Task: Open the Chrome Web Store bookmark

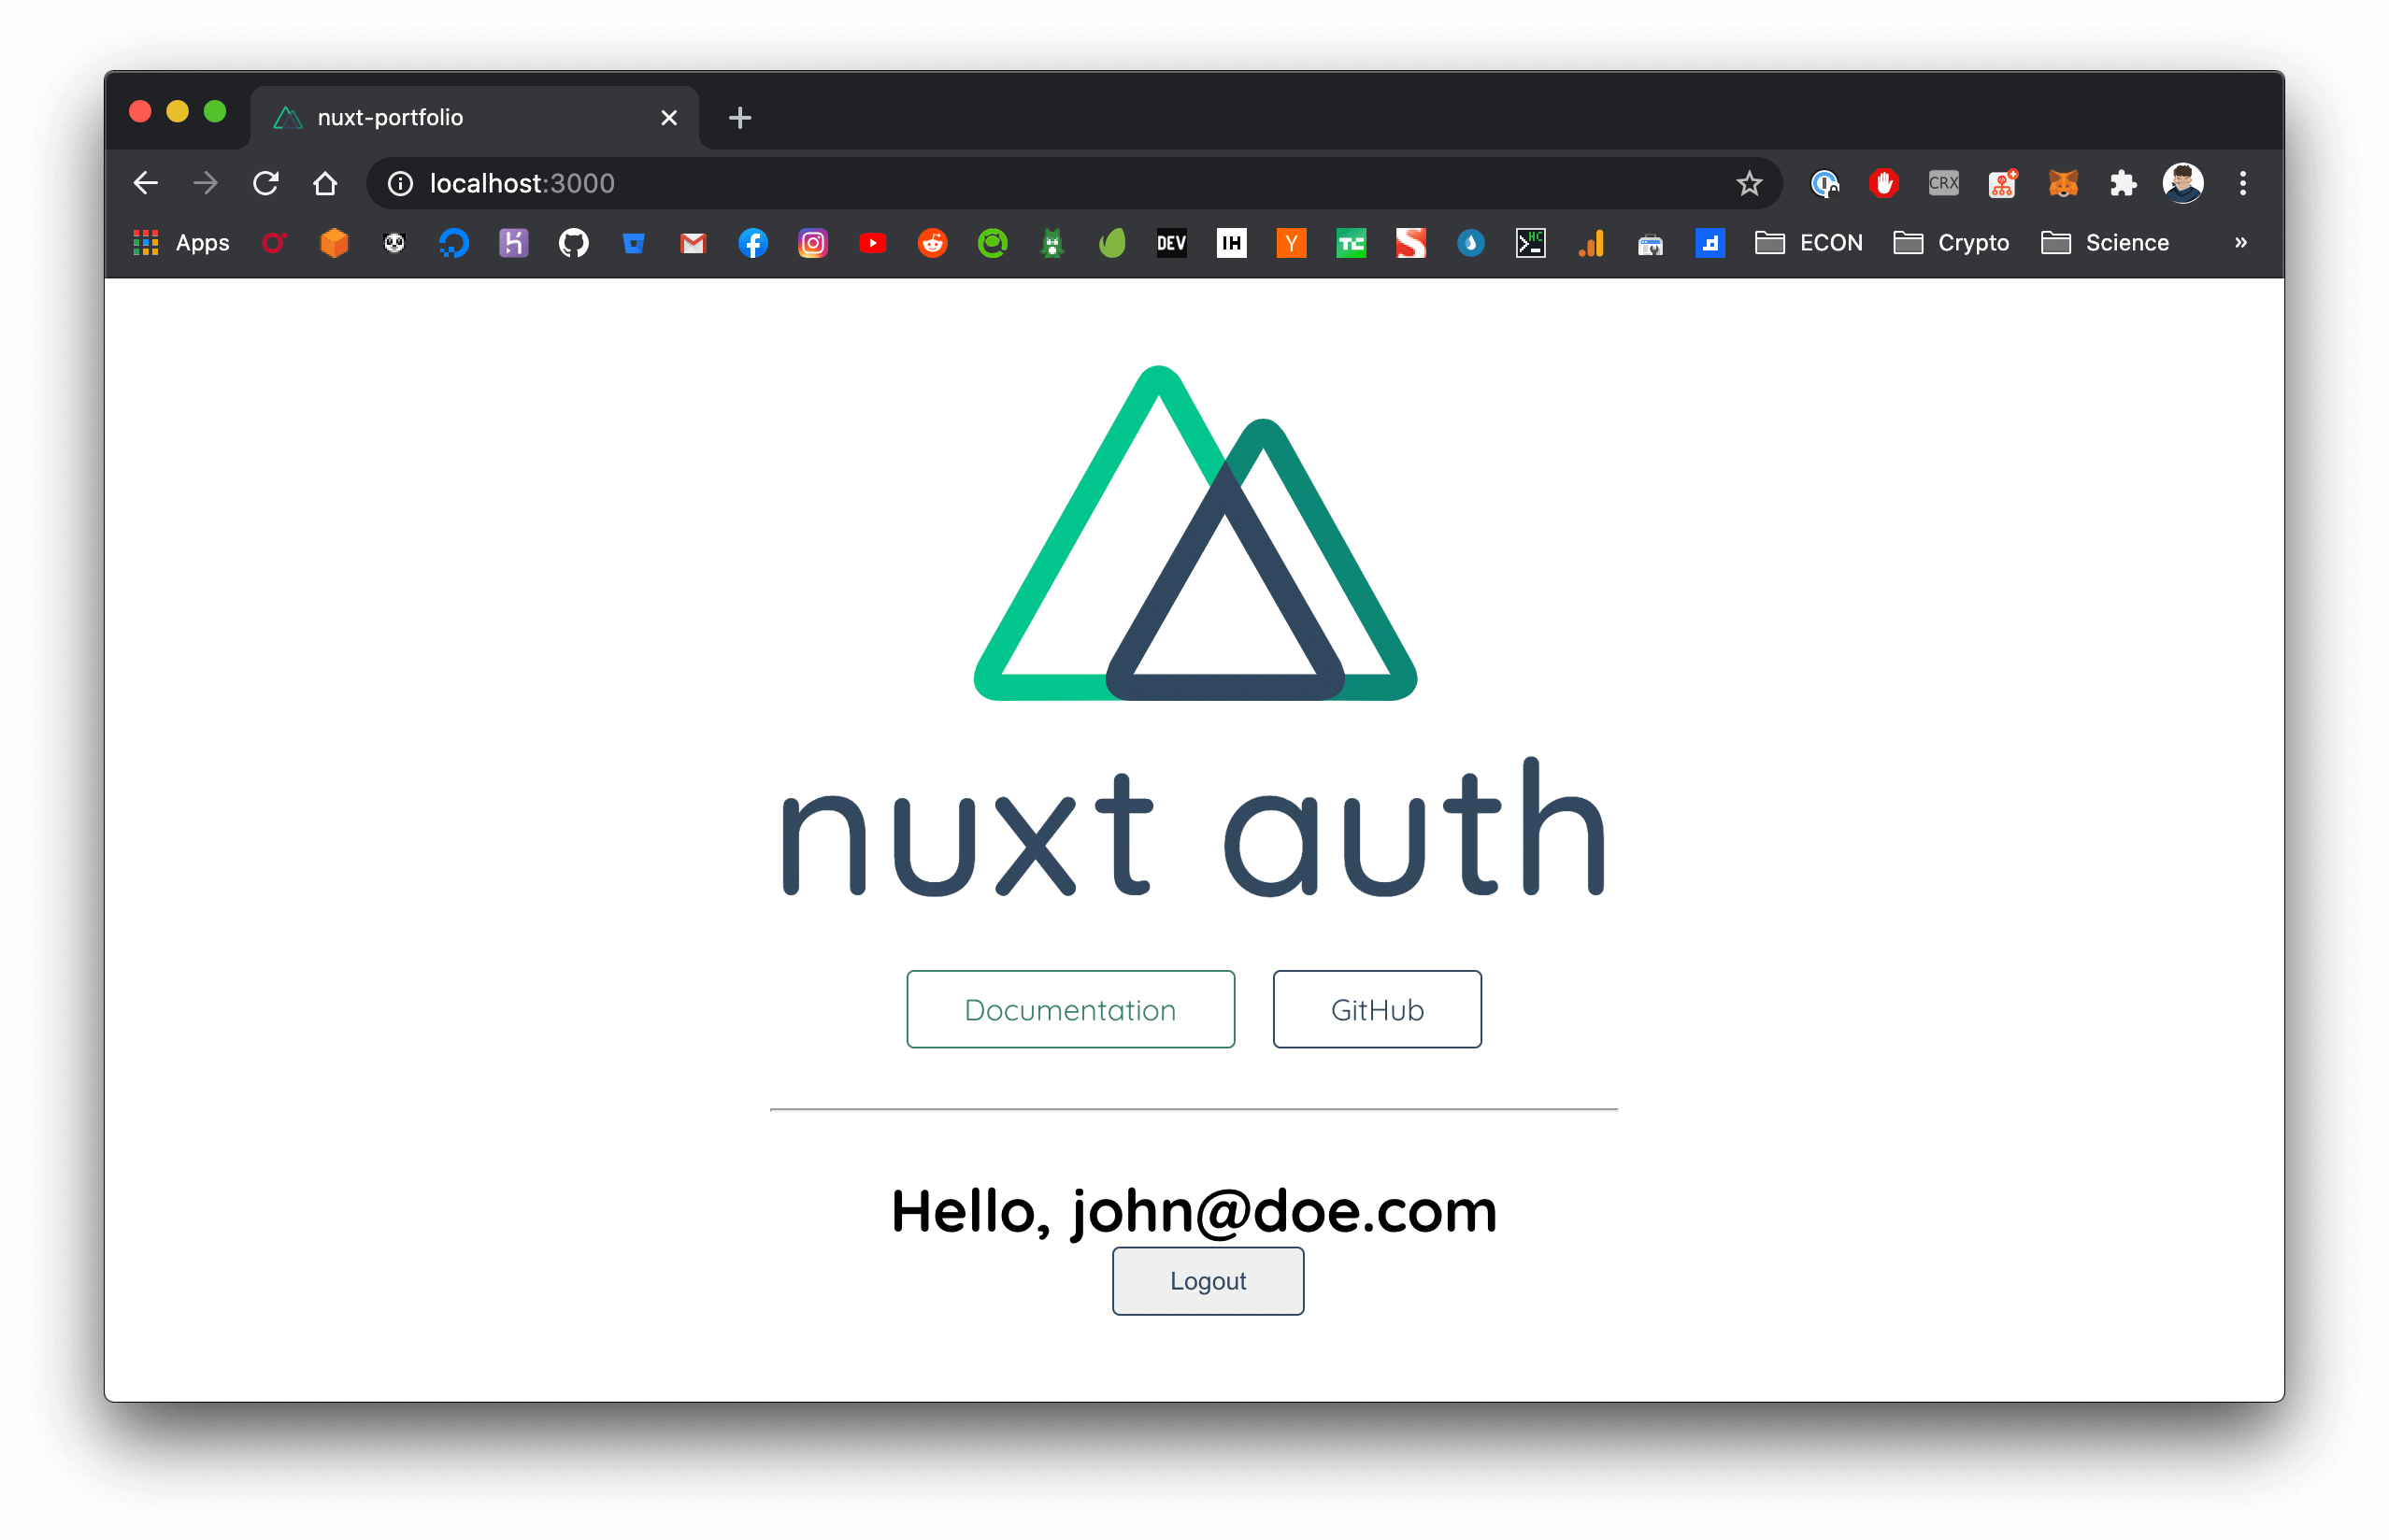Action: pos(1650,242)
